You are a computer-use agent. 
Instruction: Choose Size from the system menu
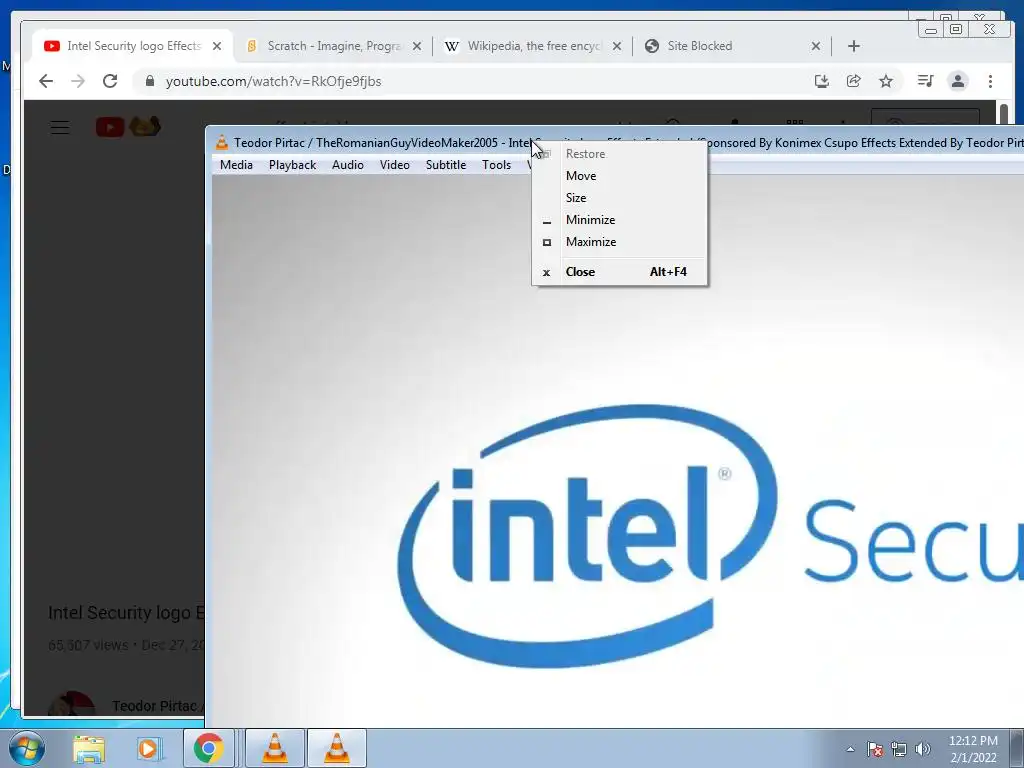(x=619, y=198)
